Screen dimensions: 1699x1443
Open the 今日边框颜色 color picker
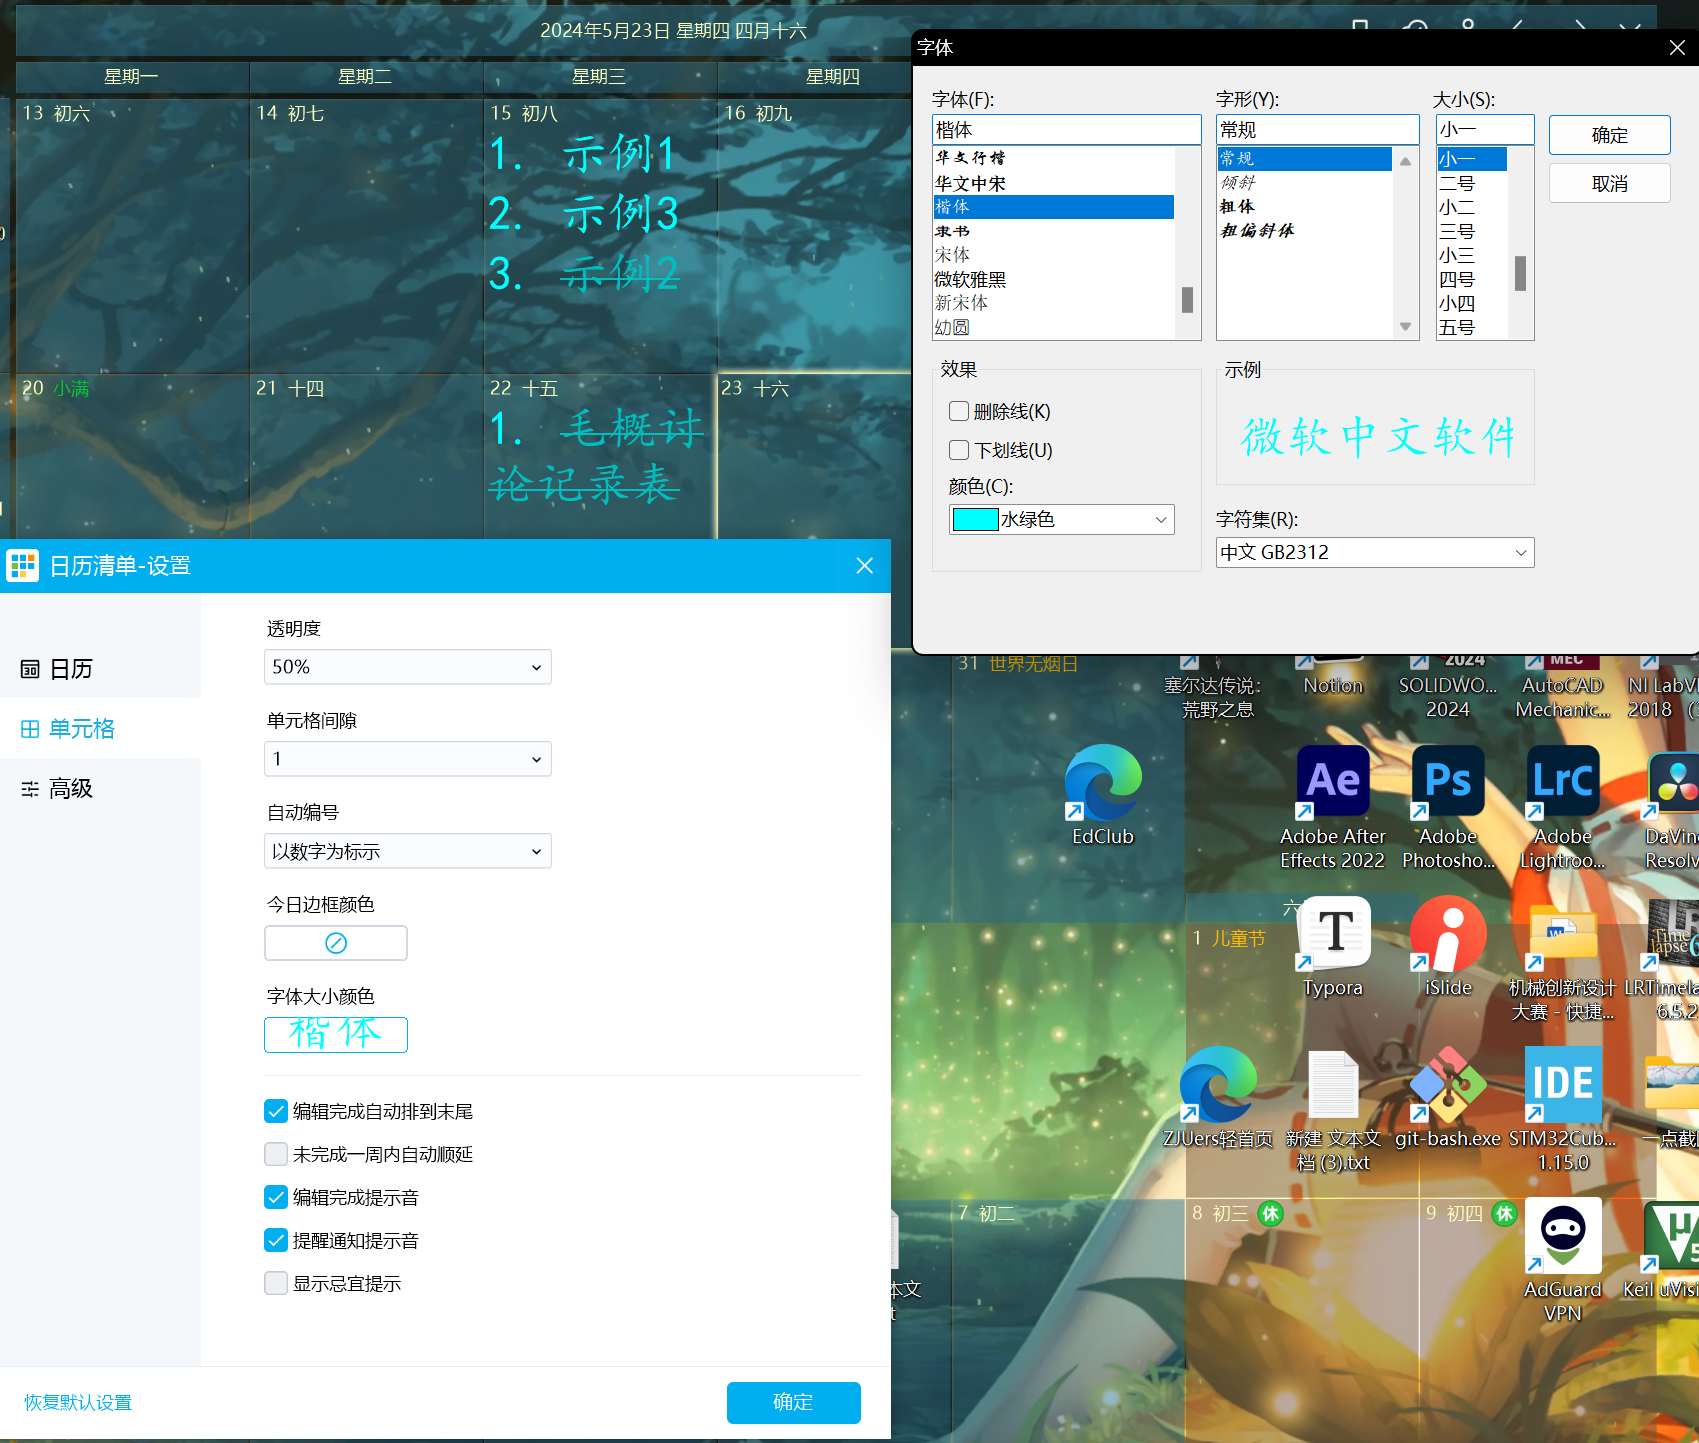(335, 943)
